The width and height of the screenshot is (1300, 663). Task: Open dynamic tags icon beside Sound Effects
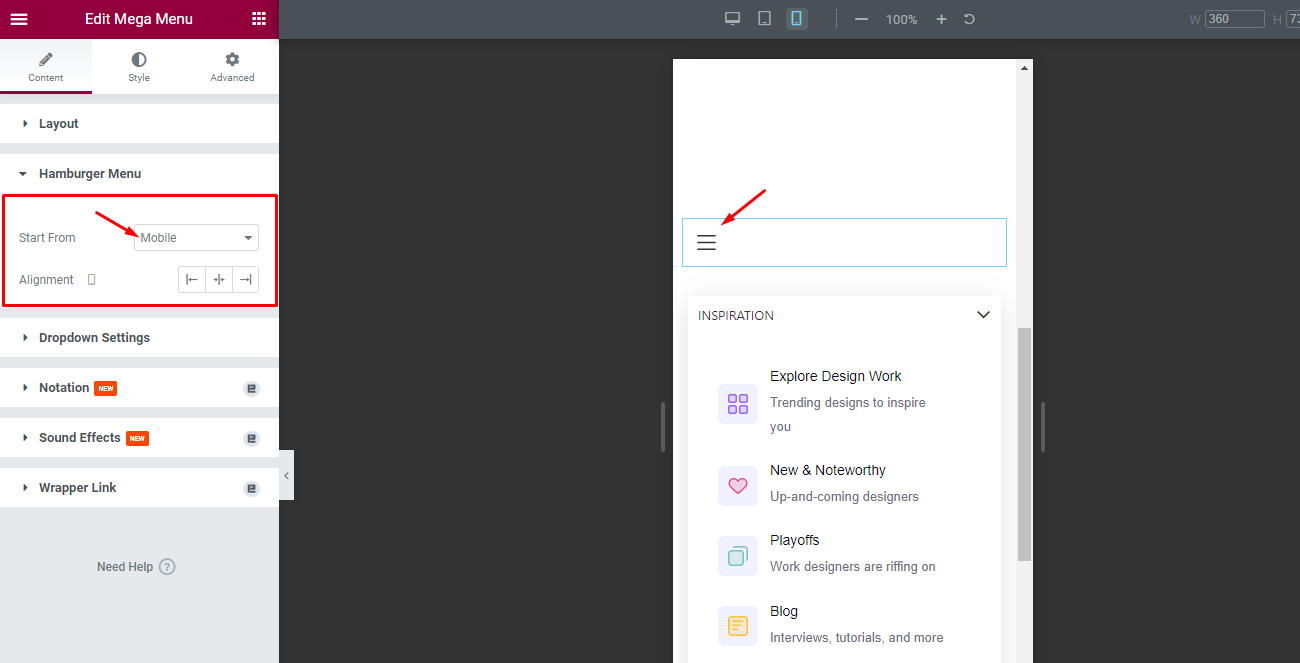click(251, 437)
